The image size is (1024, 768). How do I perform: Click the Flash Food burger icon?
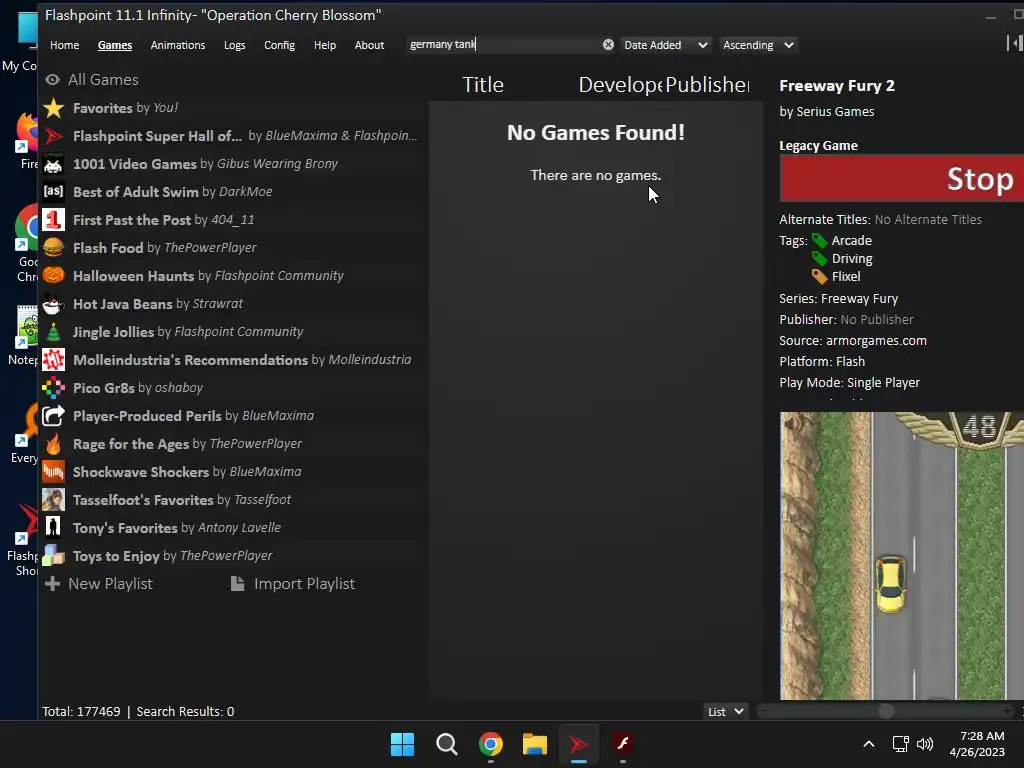54,248
